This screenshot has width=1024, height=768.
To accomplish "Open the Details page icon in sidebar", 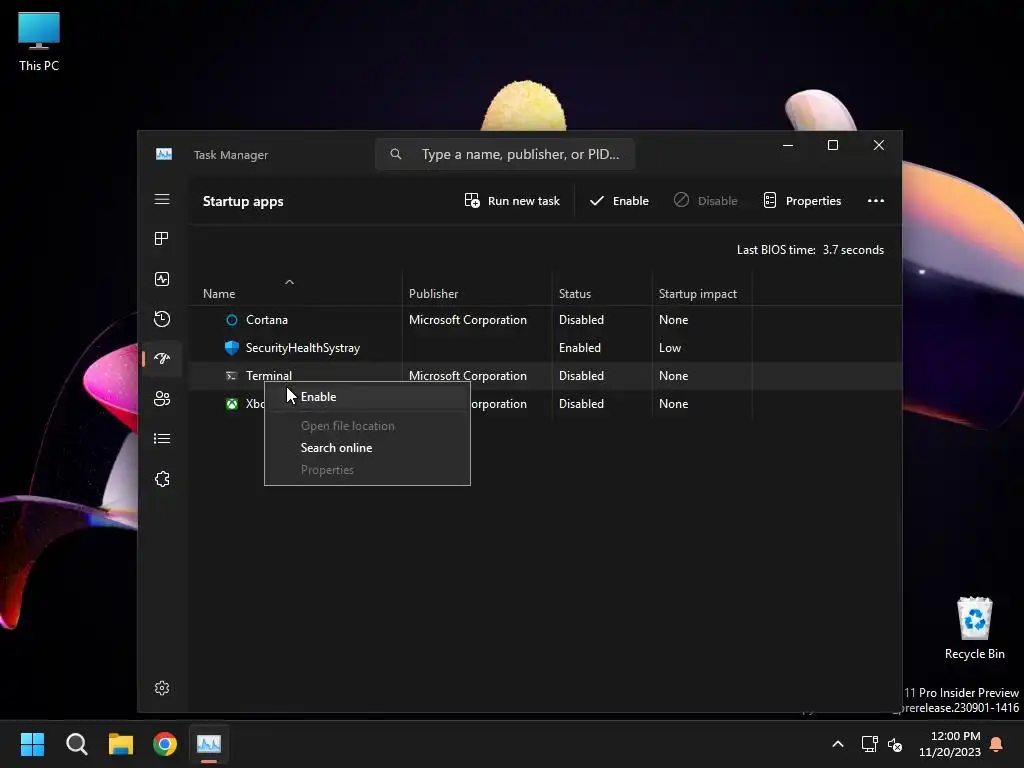I will 162,438.
